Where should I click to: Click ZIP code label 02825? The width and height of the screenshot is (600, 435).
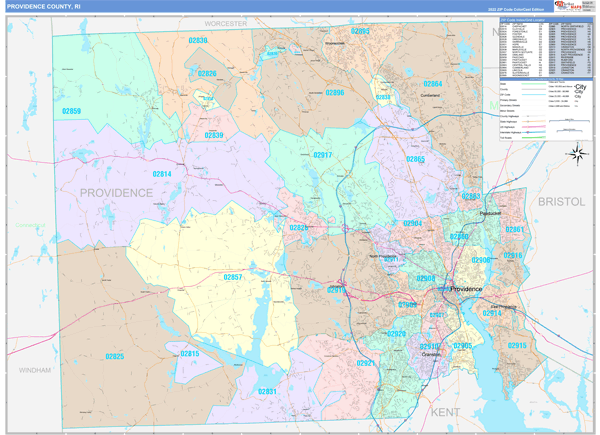[x=114, y=356]
